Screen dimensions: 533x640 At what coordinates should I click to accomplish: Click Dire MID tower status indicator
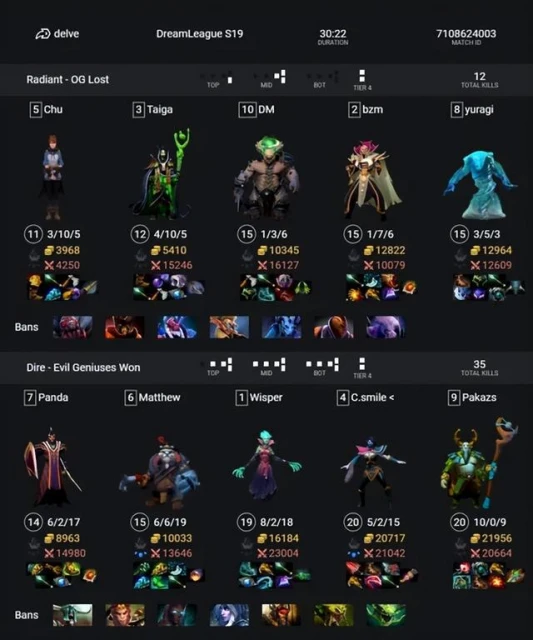(269, 364)
